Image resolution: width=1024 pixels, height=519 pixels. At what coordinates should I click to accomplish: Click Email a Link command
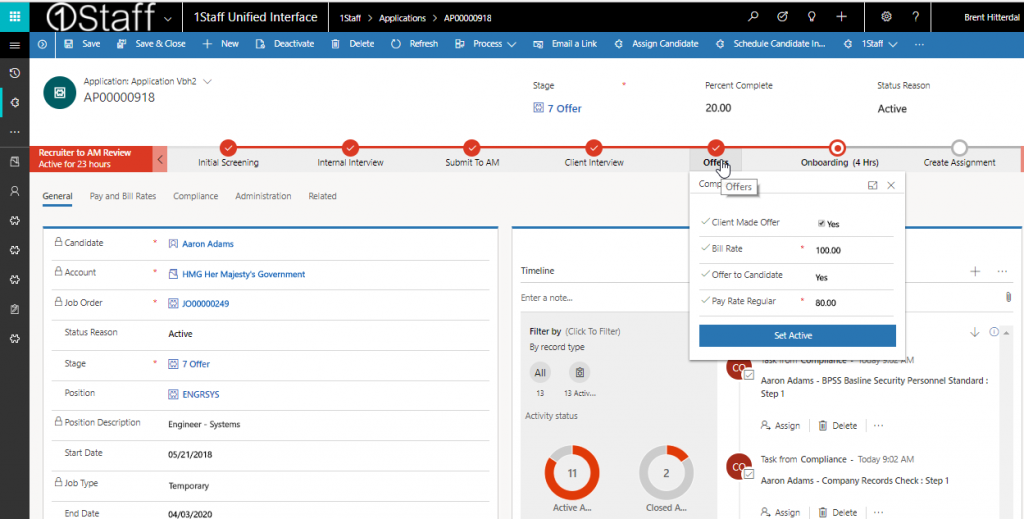(x=566, y=44)
